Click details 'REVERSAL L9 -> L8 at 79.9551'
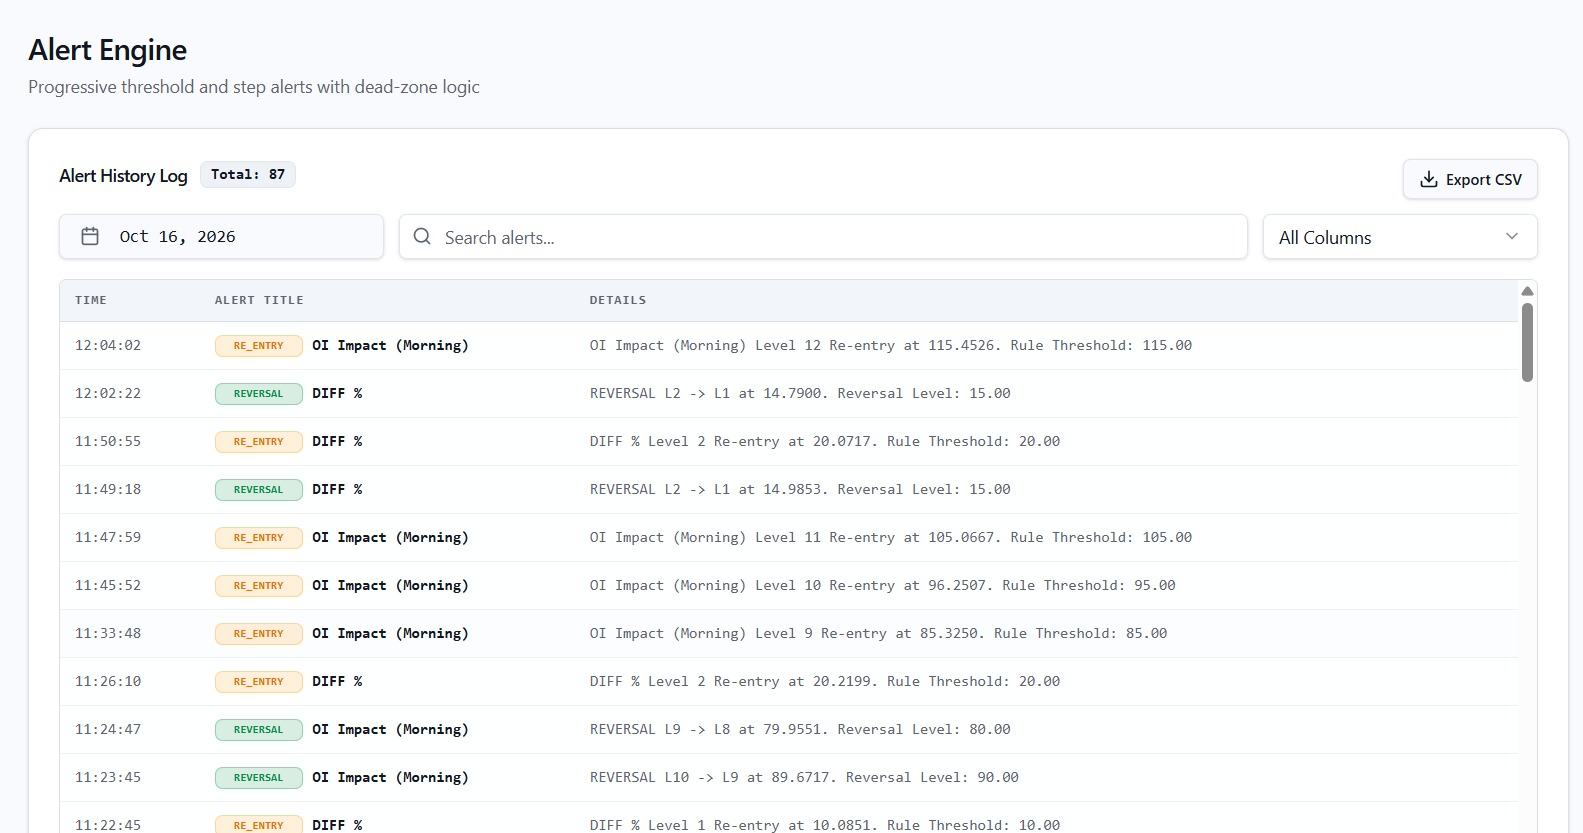Image resolution: width=1583 pixels, height=833 pixels. click(708, 730)
